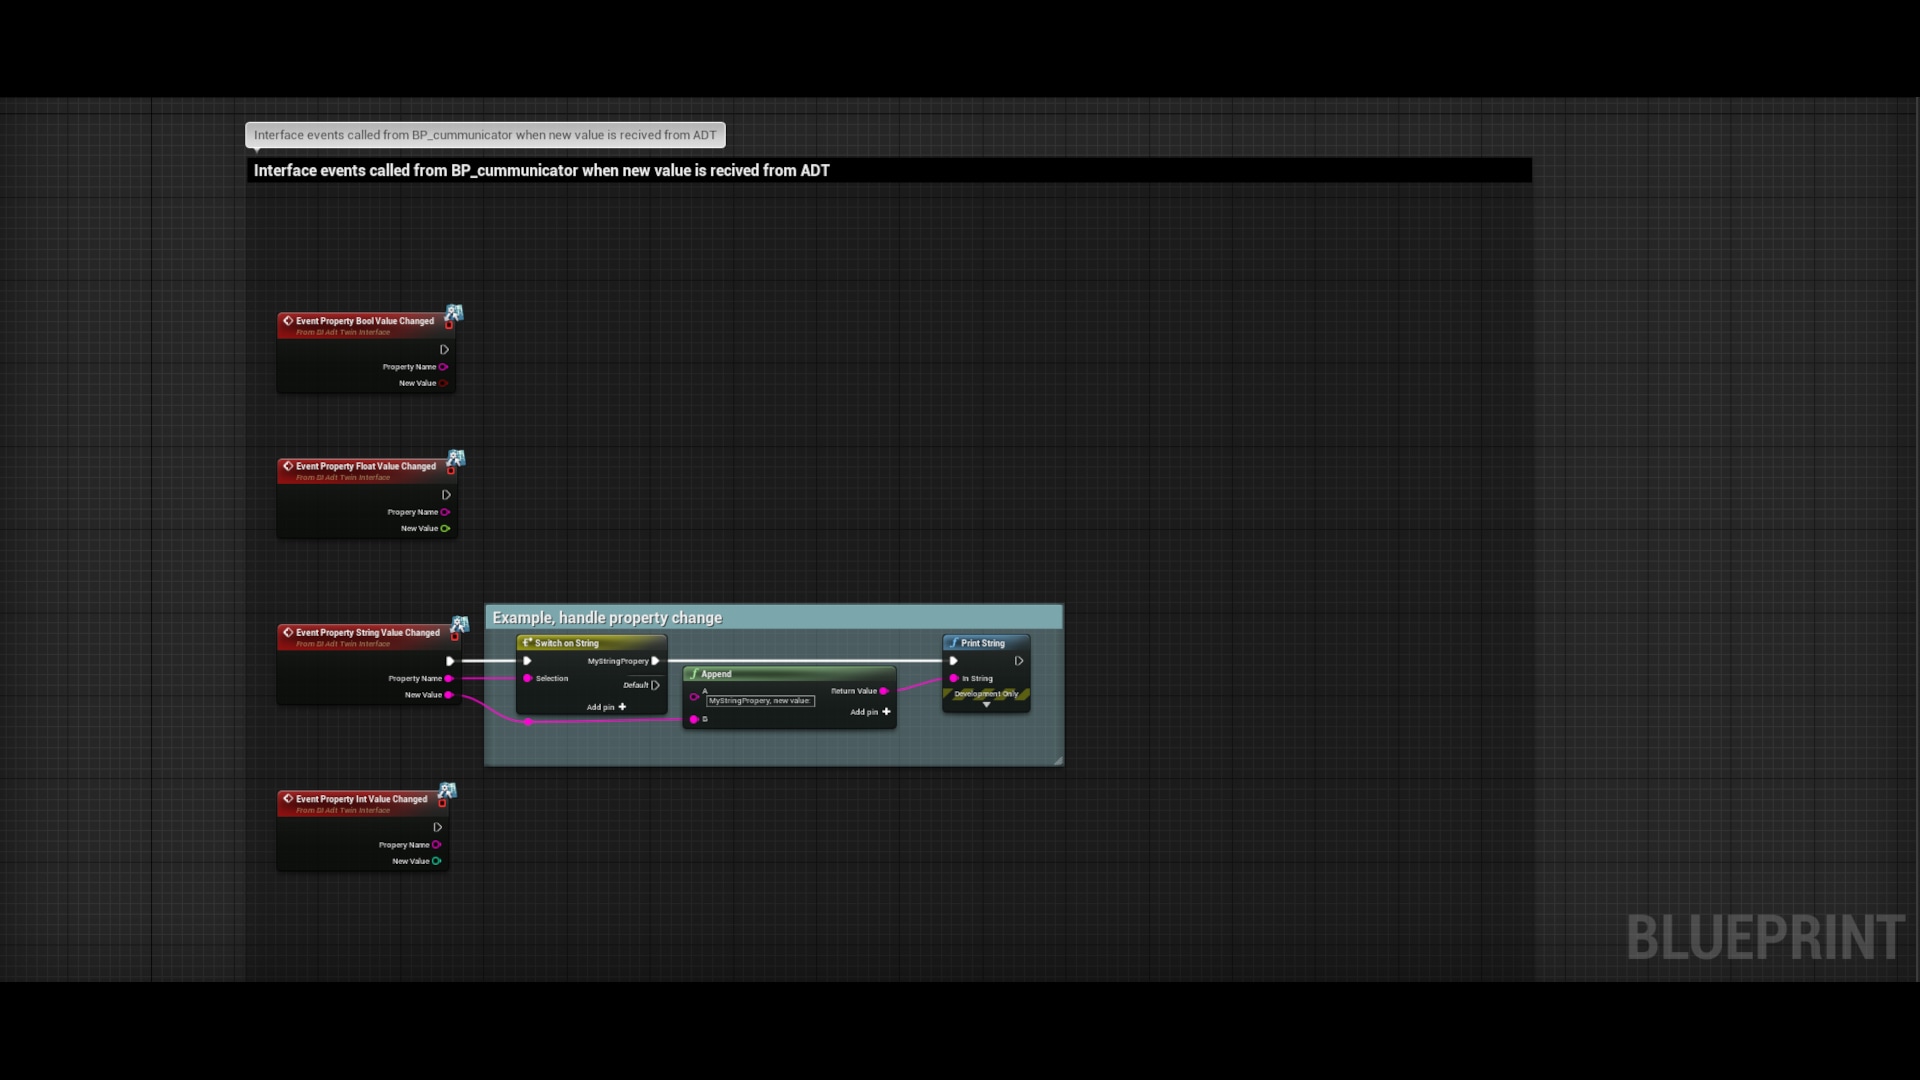
Task: Click the red stop icon on Bool event node
Action: pos(447,325)
